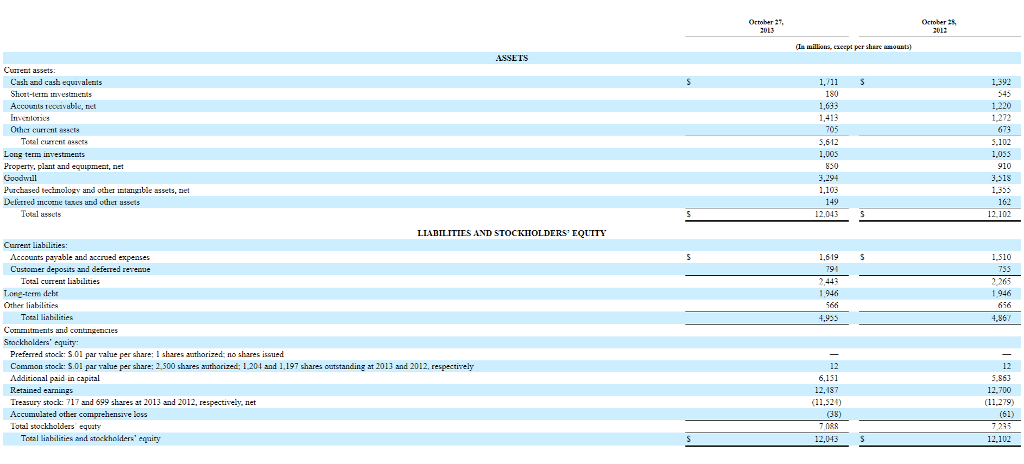Click "Customer deposits and deferred revenue" label

pos(80,269)
